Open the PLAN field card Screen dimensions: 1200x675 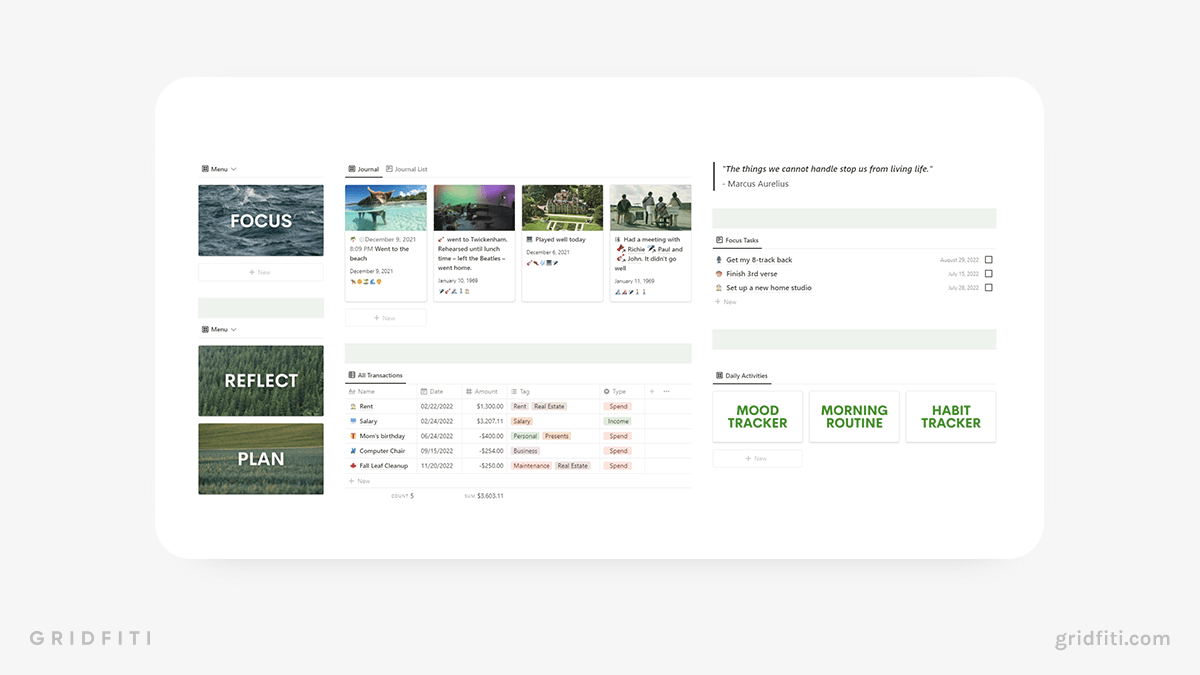[261, 459]
